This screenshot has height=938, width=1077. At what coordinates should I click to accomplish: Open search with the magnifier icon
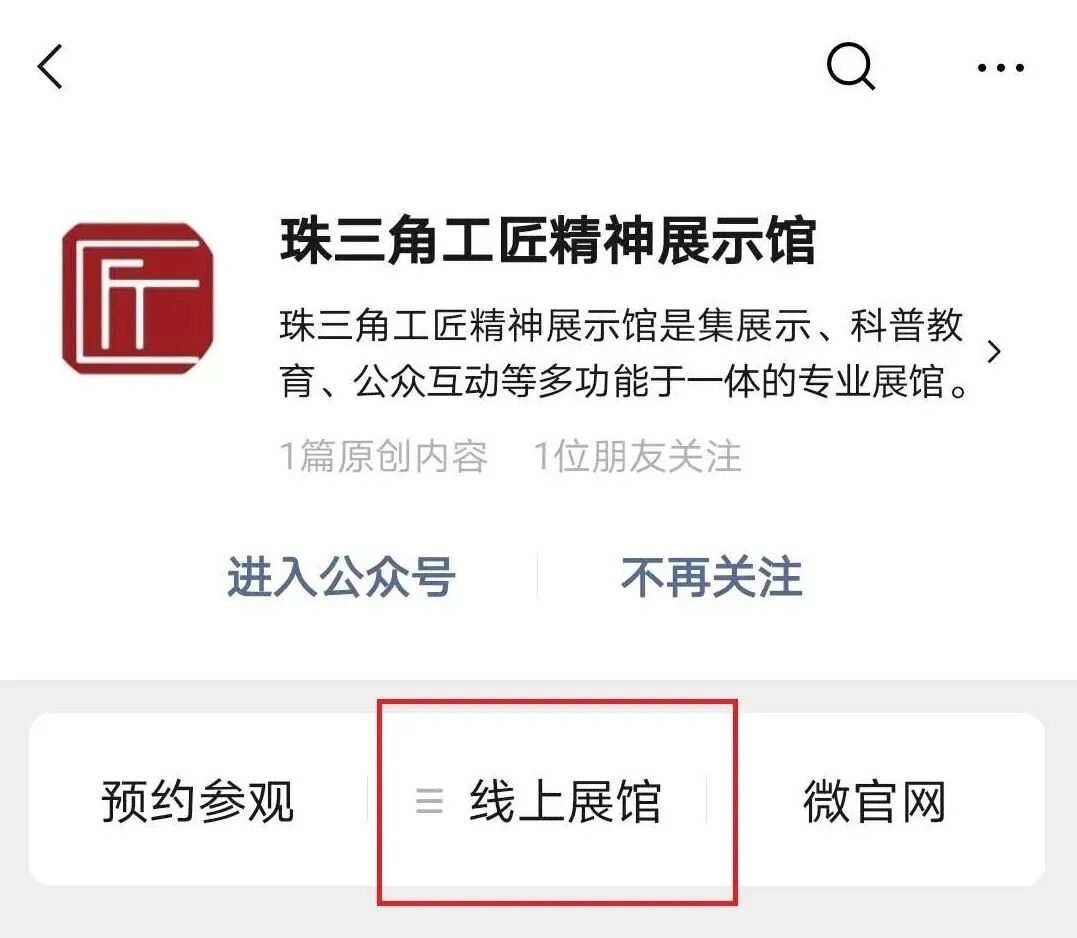(850, 67)
